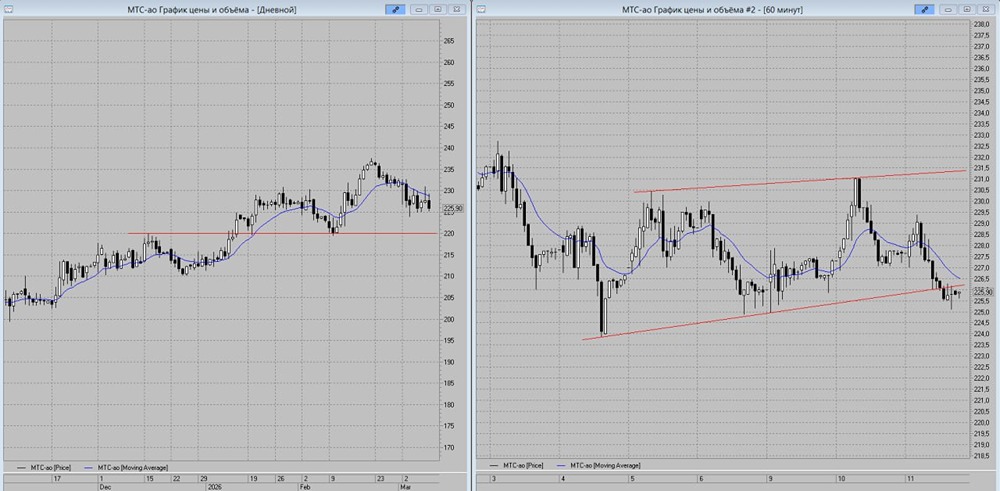Select the upper red trend line on the 60-minute chart

coord(799,181)
